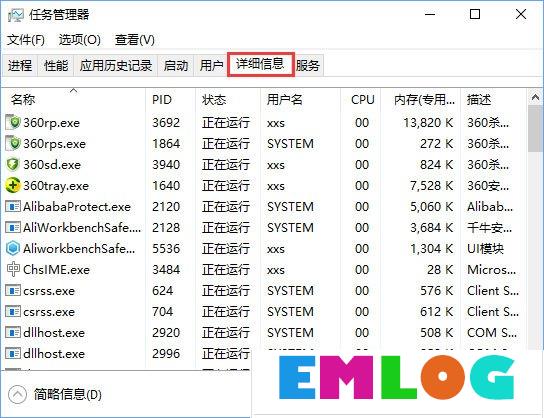
Task: Click the description Micros...
Action: tap(491, 270)
